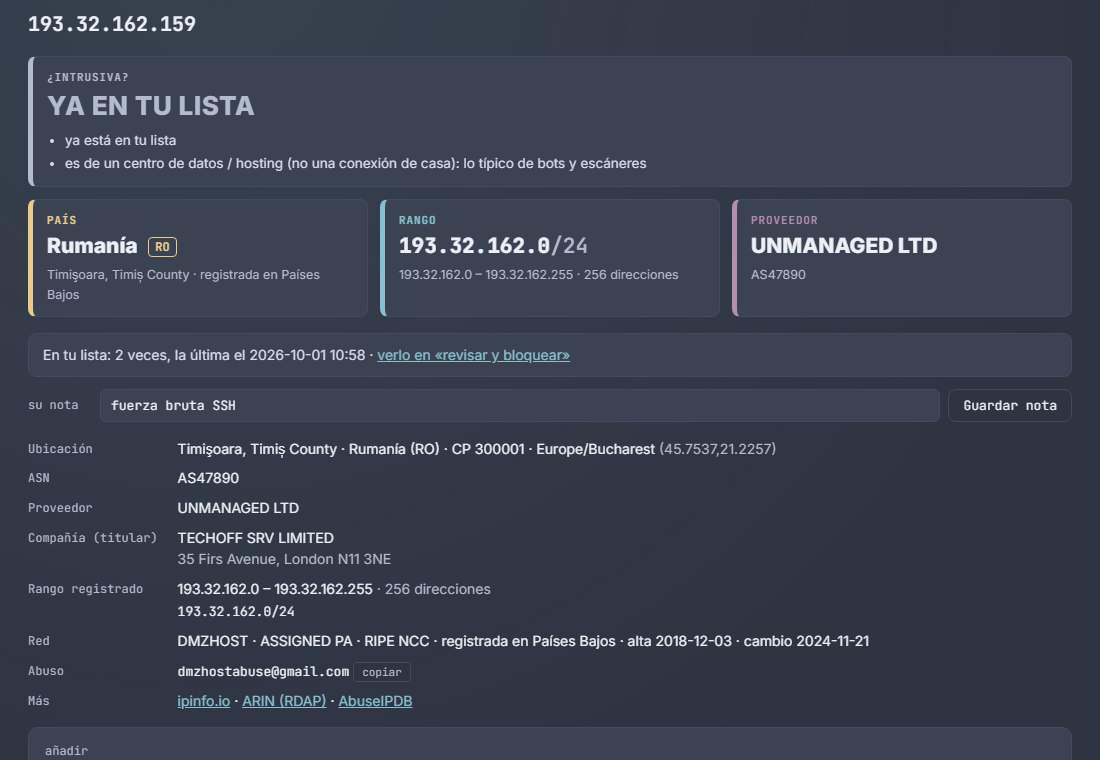Click the bullet ya está en tu lista
Screen dimensions: 1100x760
(x=121, y=140)
